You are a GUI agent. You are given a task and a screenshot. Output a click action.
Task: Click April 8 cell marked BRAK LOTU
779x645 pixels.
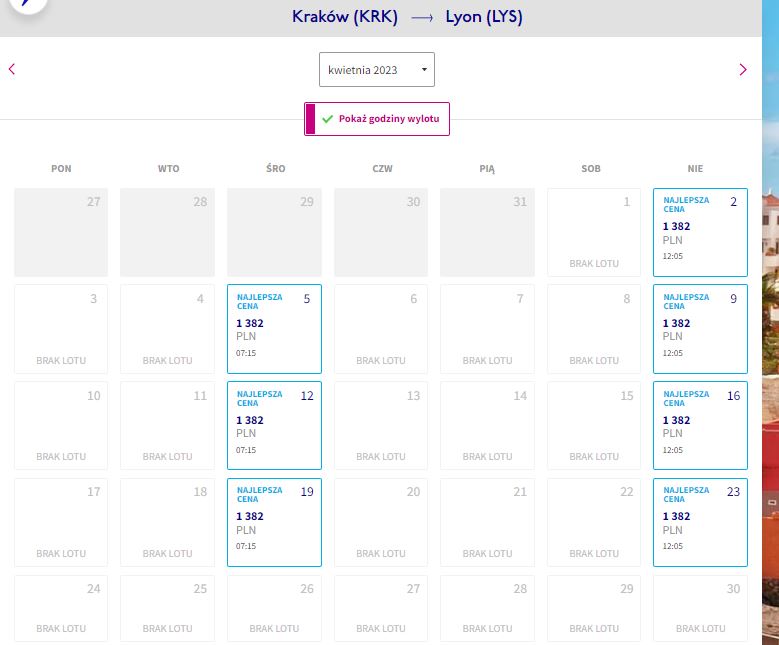point(594,329)
